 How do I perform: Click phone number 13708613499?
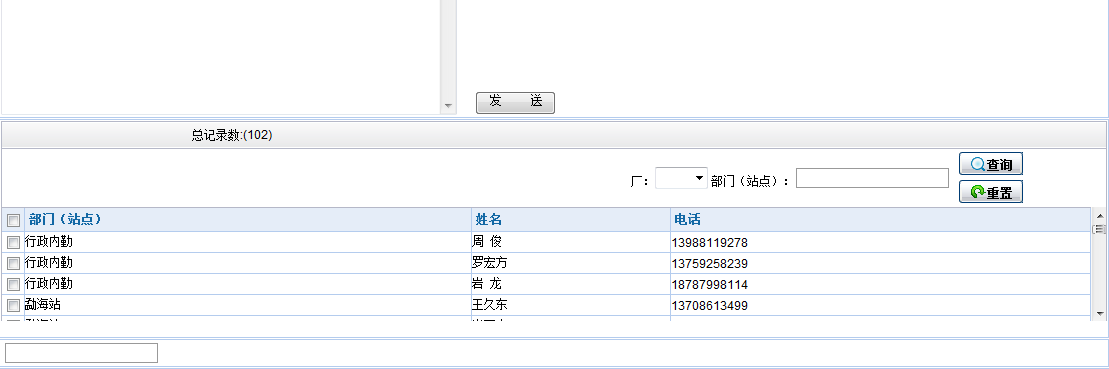pyautogui.click(x=709, y=306)
